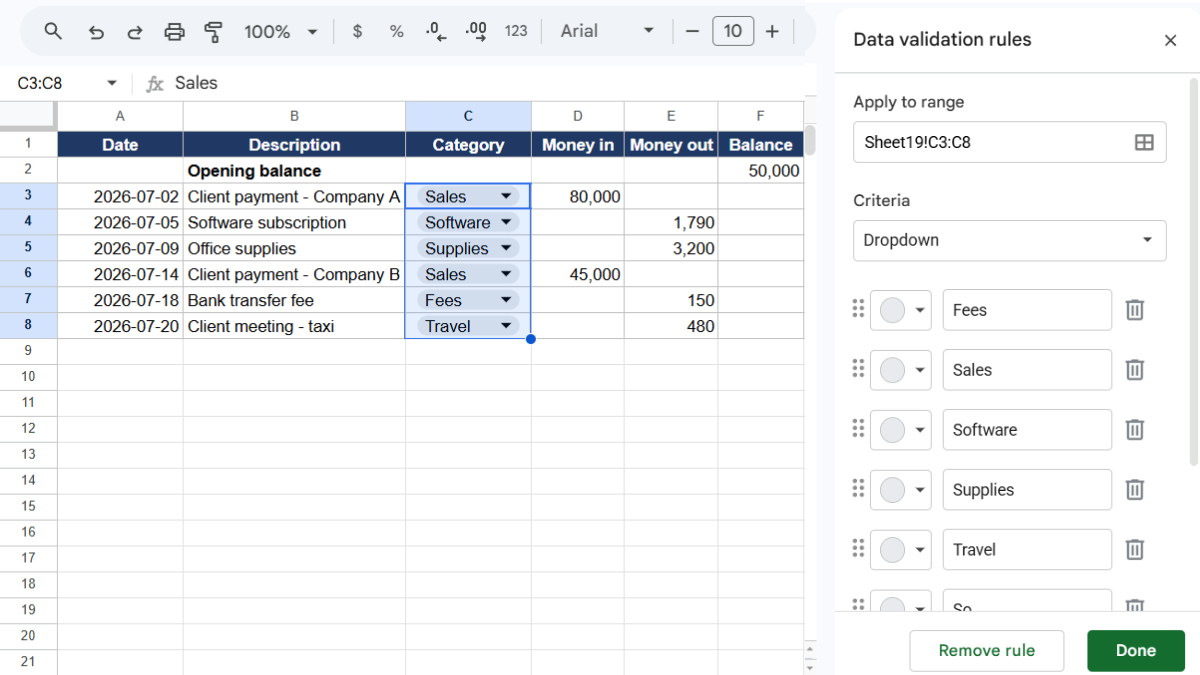Increase font size with plus button
Image resolution: width=1200 pixels, height=675 pixels.
pyautogui.click(x=772, y=31)
